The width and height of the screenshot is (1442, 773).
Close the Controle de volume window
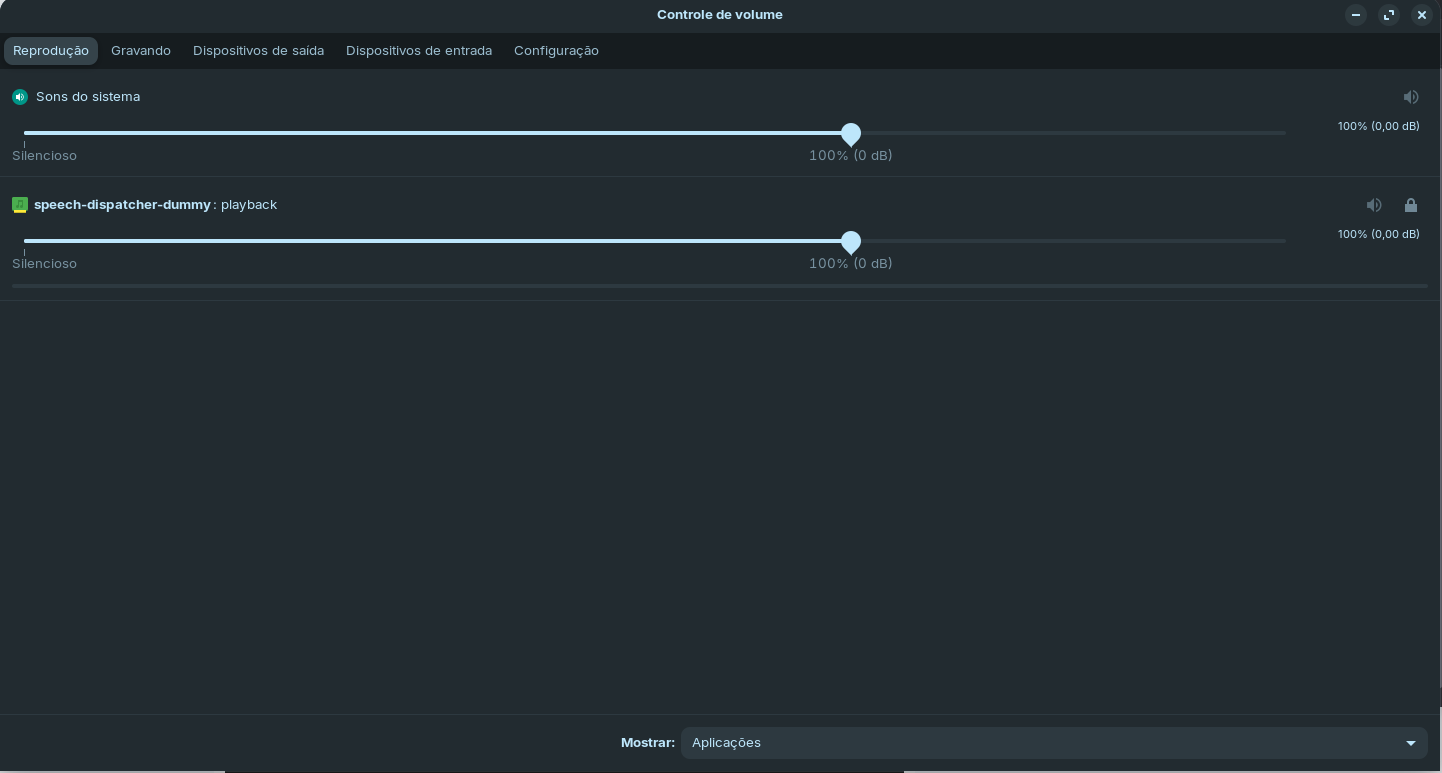point(1421,15)
